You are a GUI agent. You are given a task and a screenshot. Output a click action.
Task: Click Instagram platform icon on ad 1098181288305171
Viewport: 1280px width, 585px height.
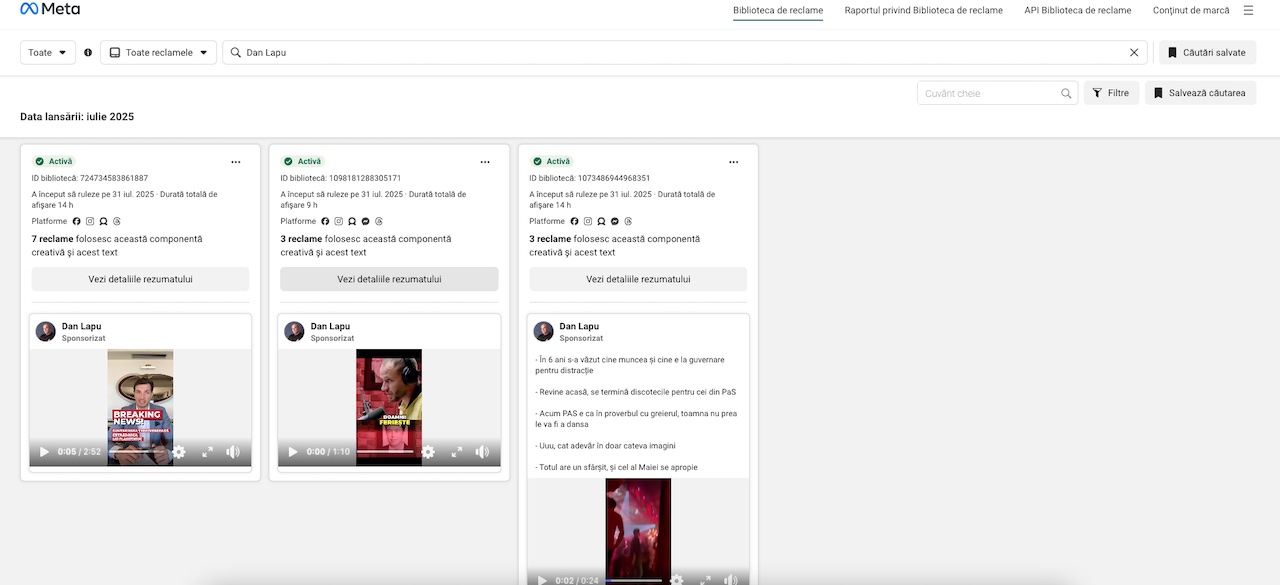[339, 222]
